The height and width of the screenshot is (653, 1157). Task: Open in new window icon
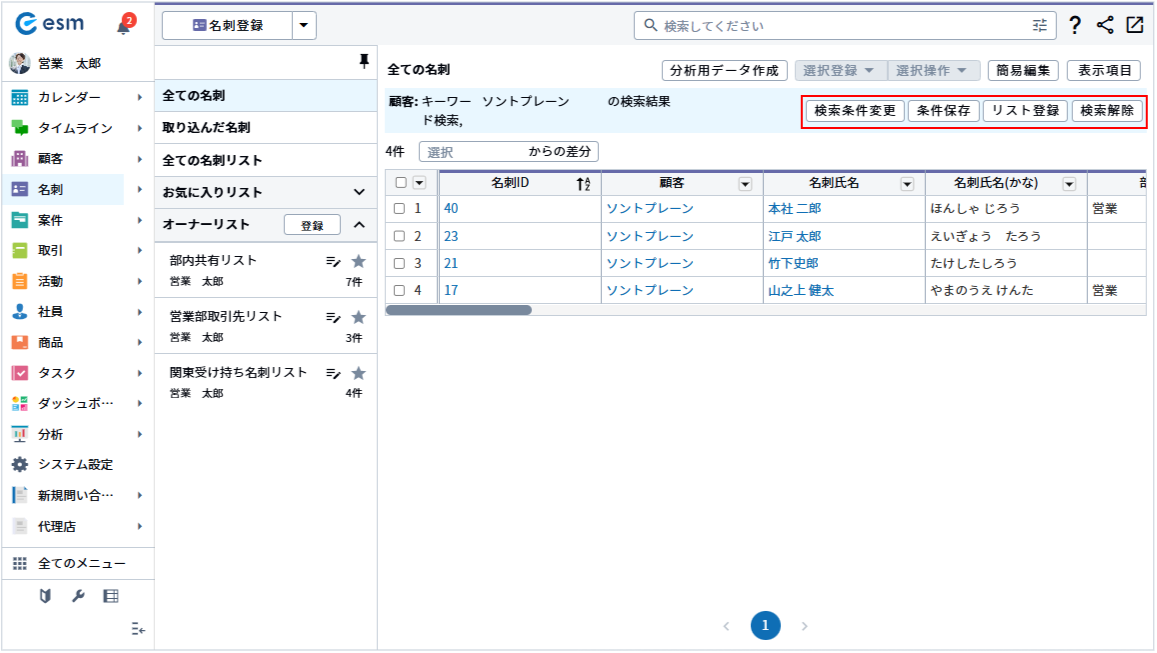(x=1135, y=26)
